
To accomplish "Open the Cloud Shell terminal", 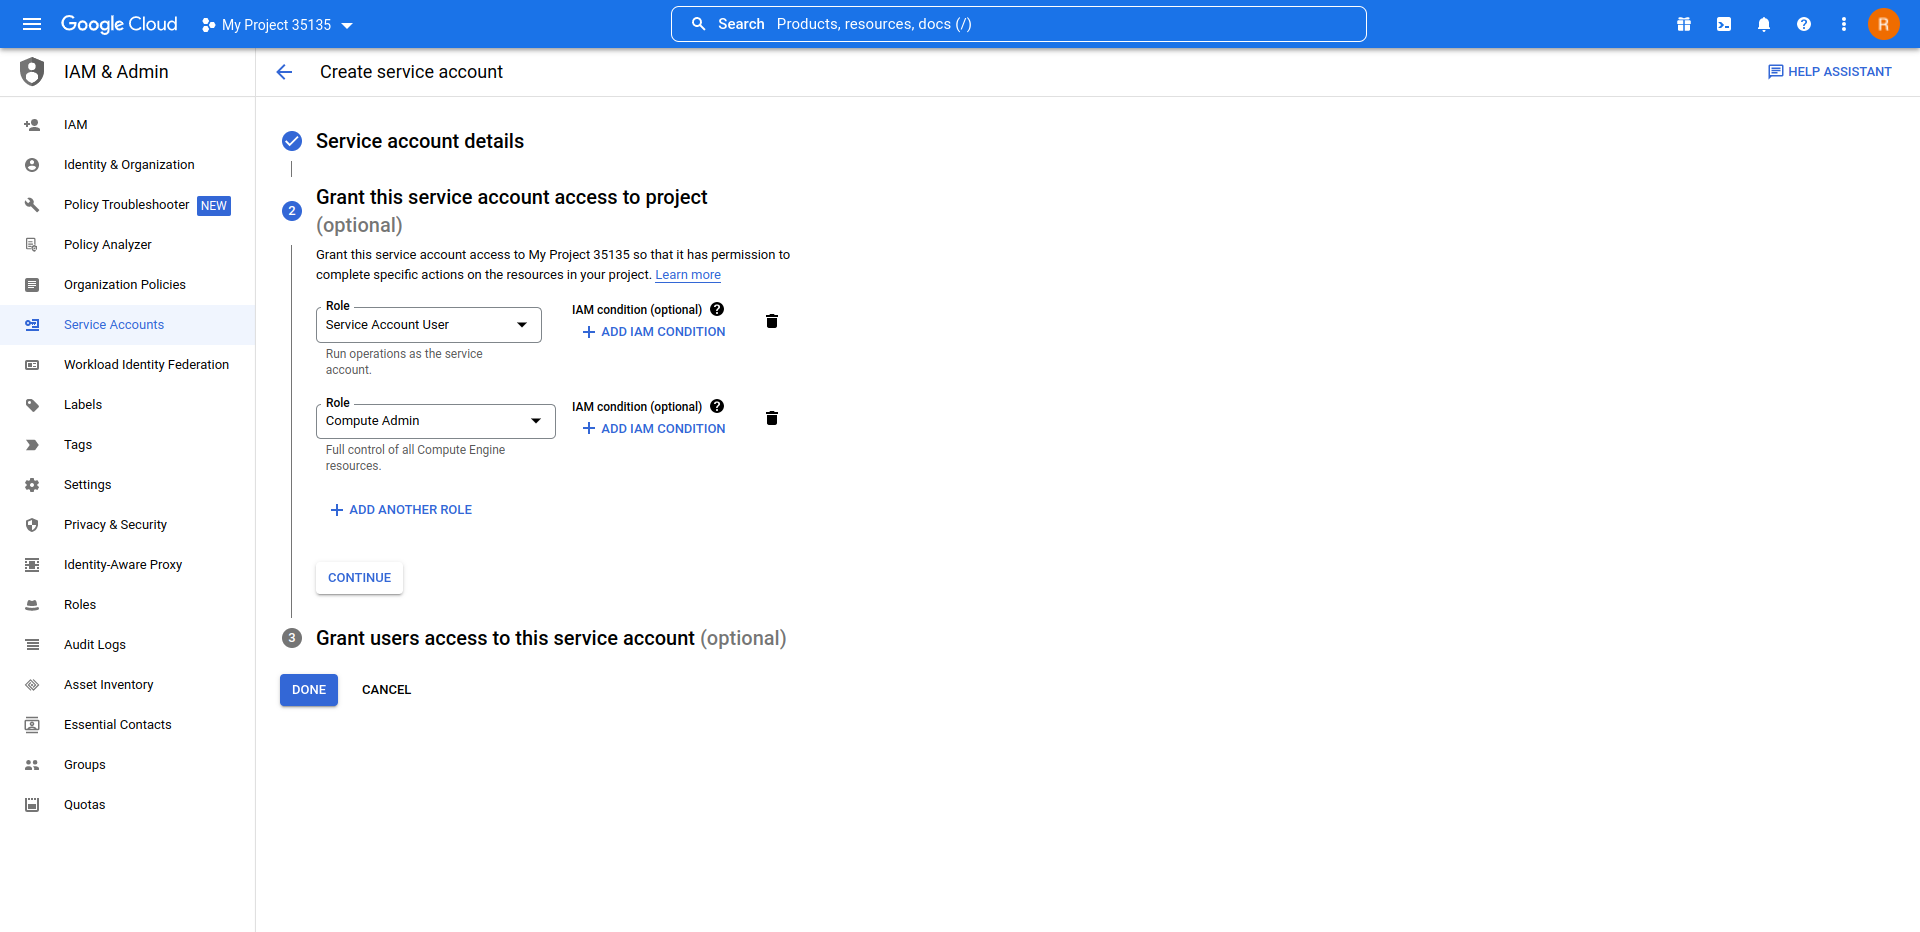I will click(1723, 23).
